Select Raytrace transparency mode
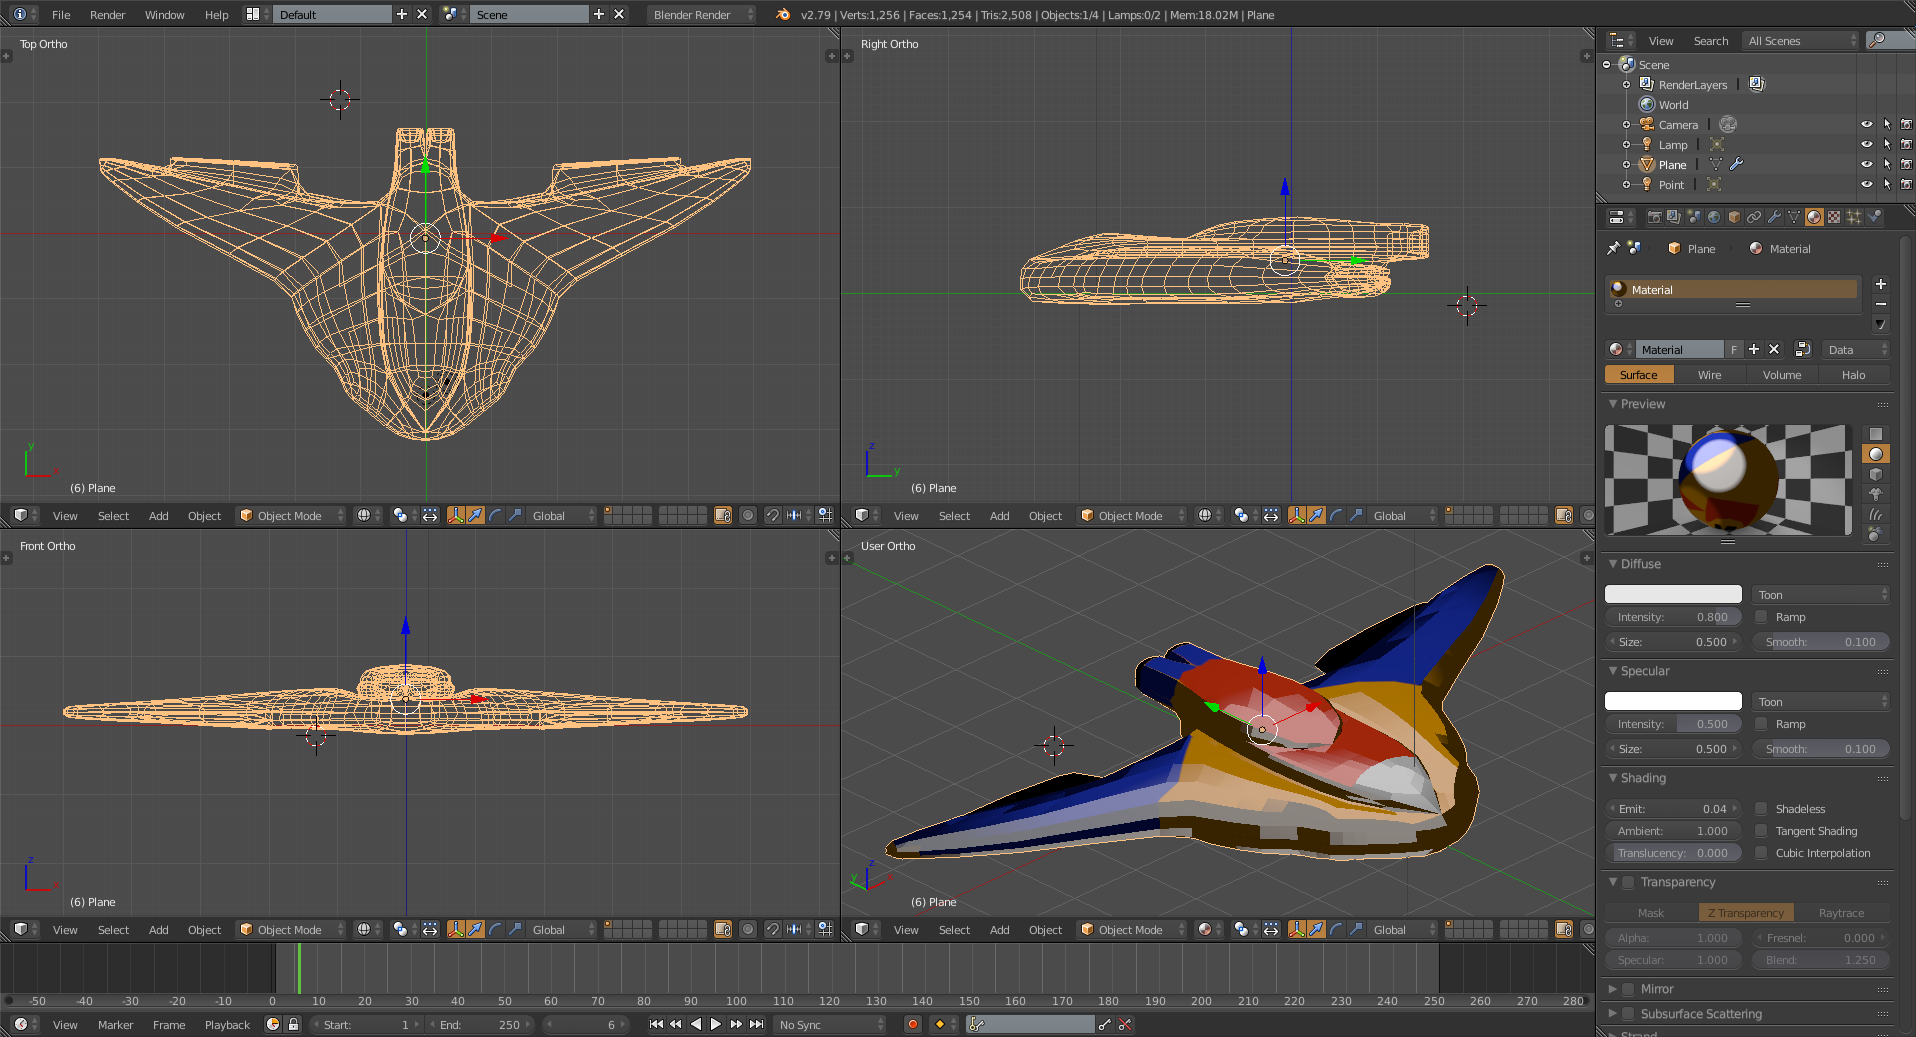Screen dimensions: 1916x1037 [1842, 913]
